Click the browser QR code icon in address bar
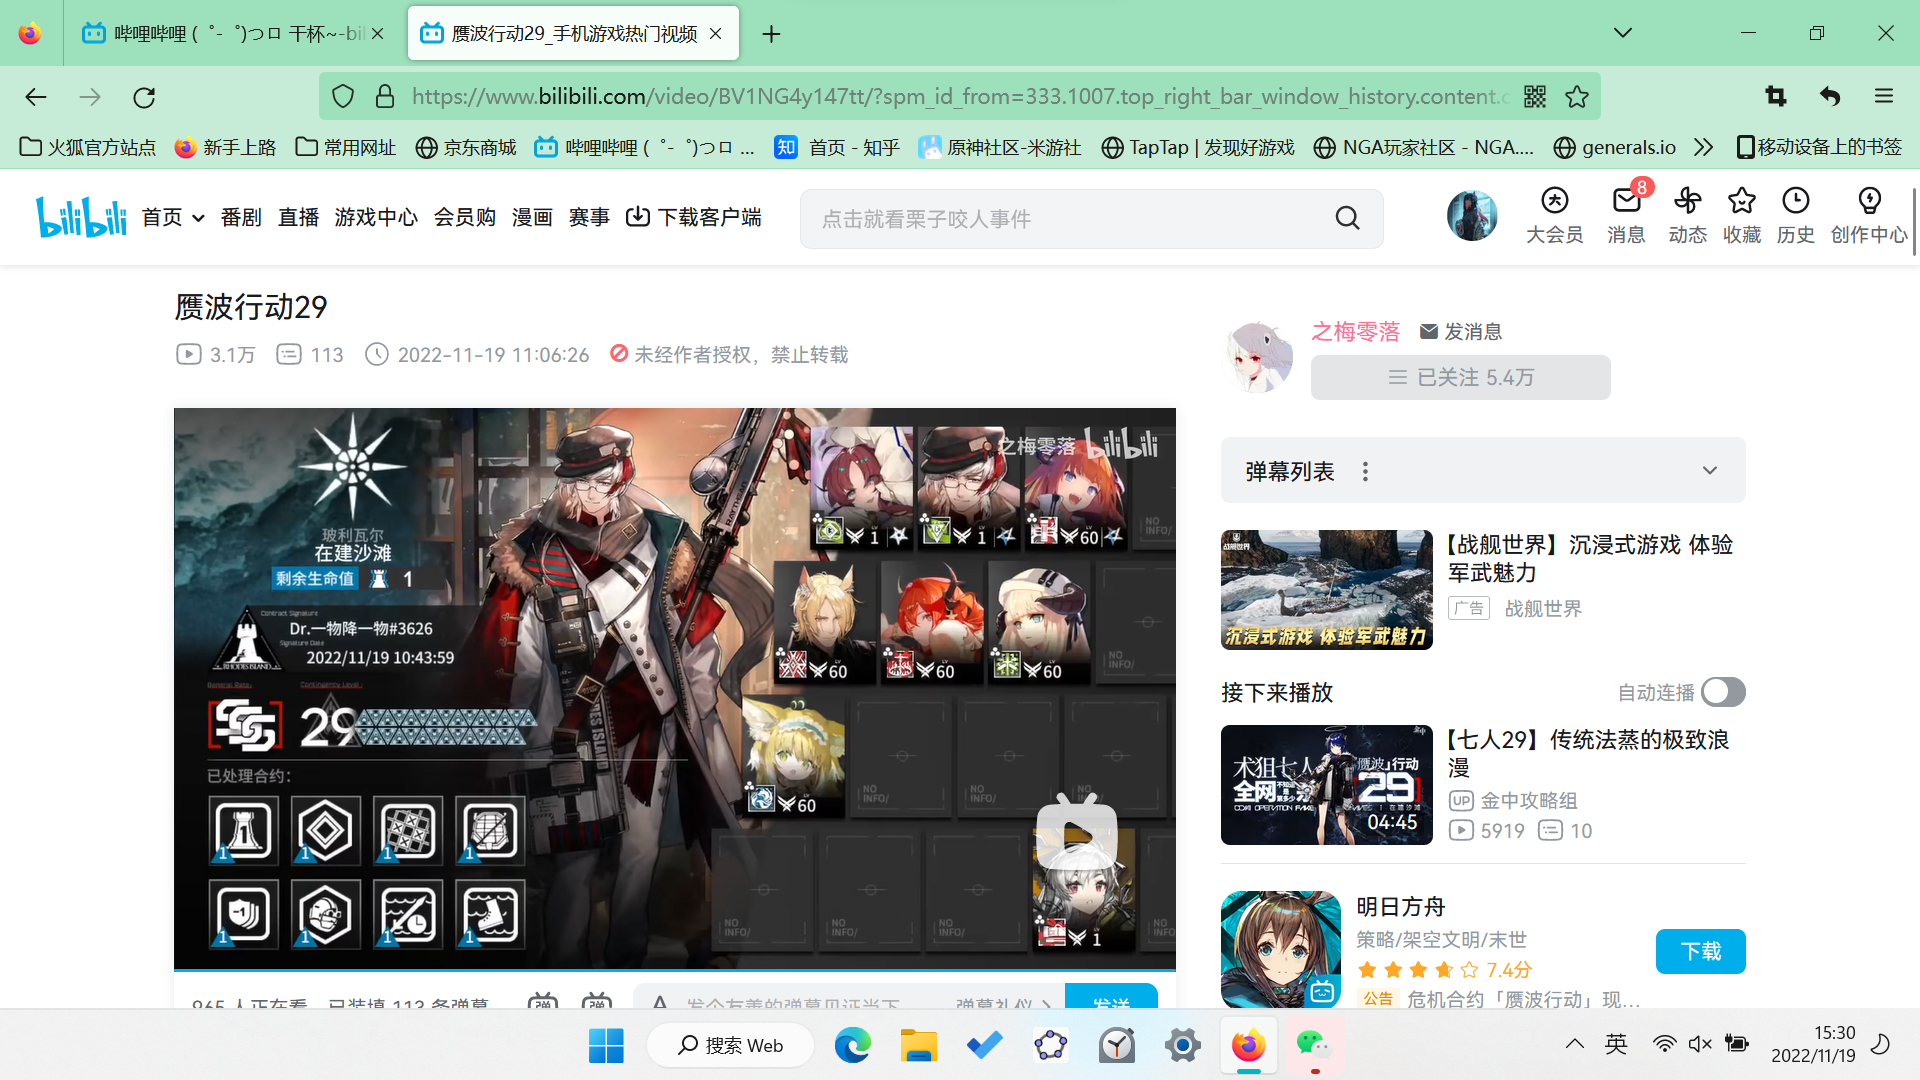Screen dimensions: 1920x1080 click(x=1534, y=96)
